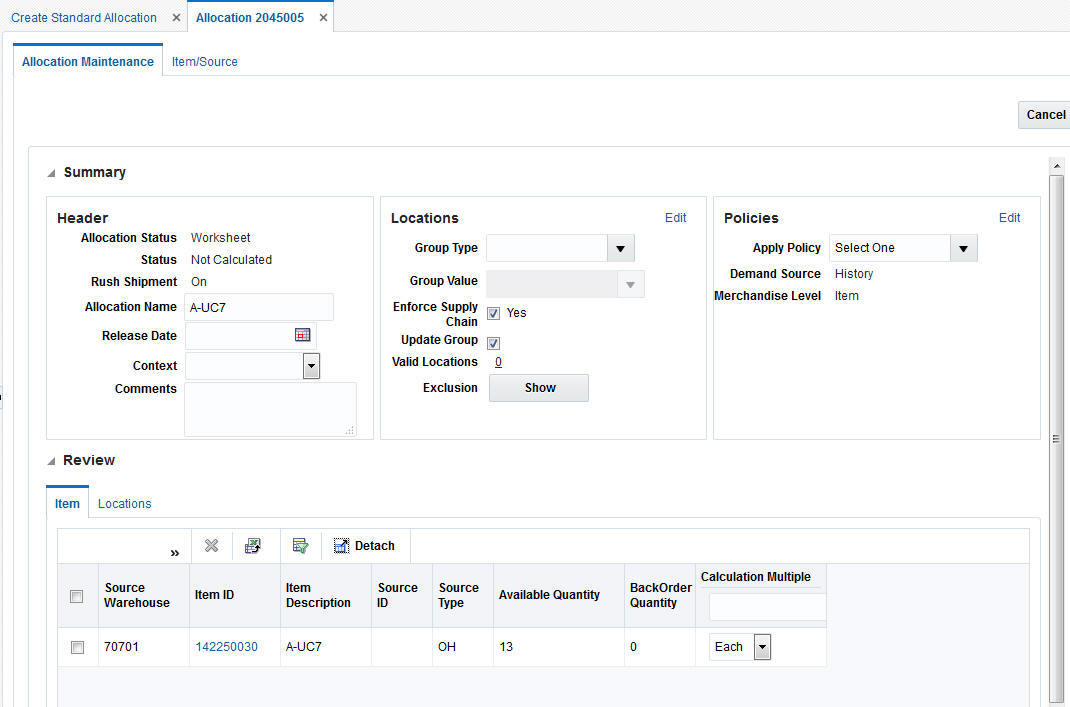
Task: Select the row checkbox for item 142250030
Action: (x=77, y=647)
